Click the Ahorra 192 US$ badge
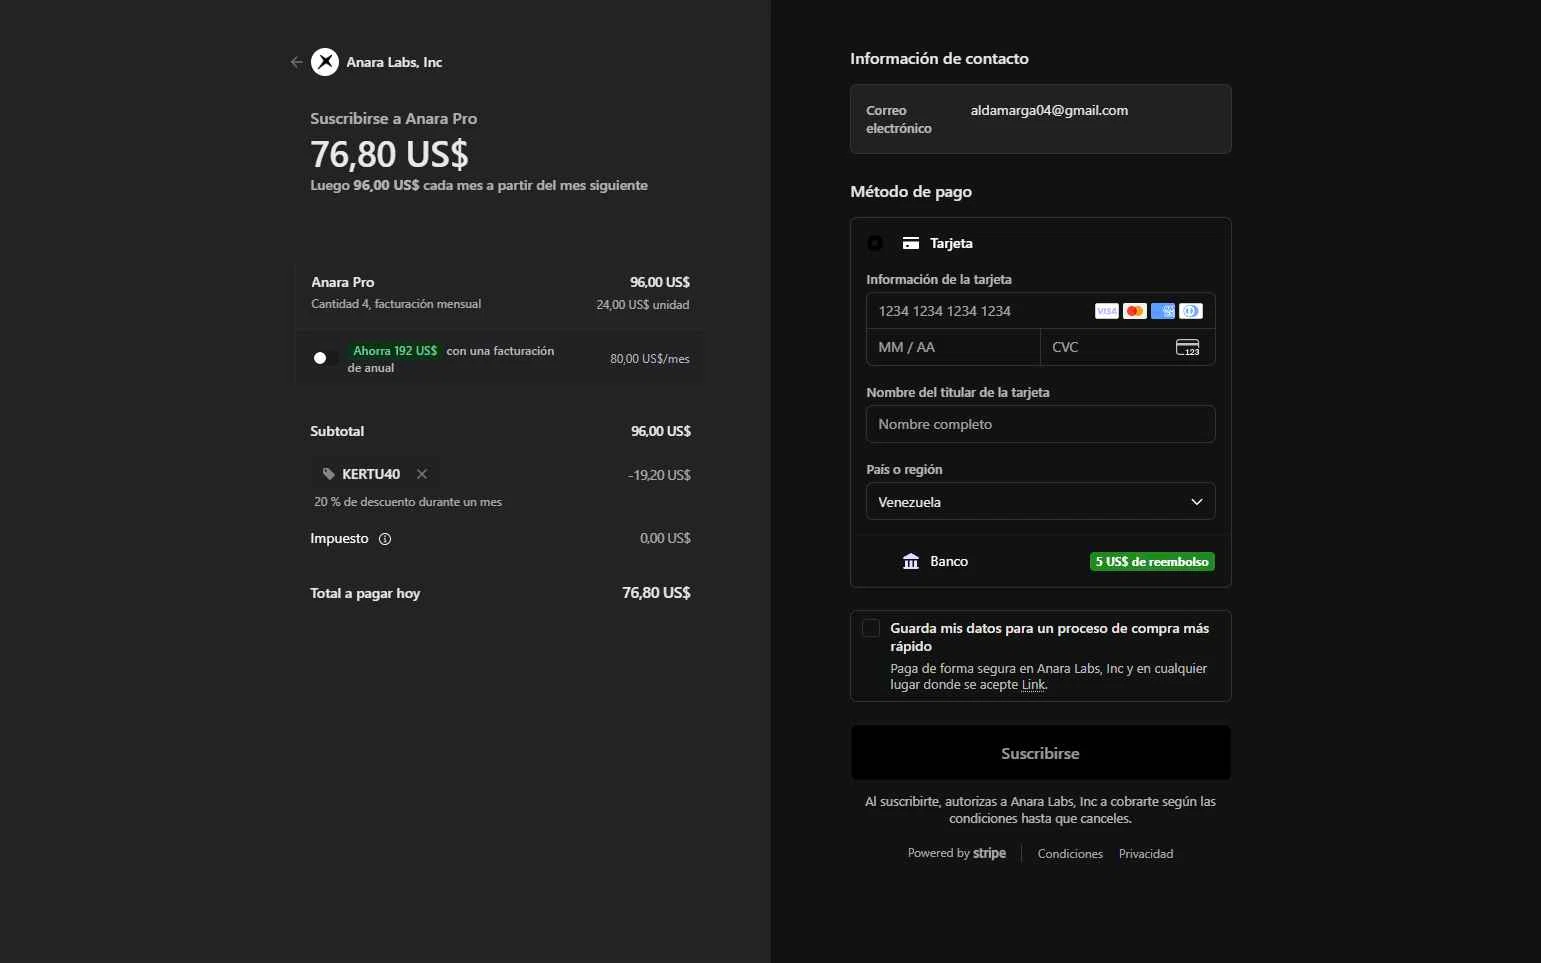This screenshot has width=1541, height=963. point(395,351)
